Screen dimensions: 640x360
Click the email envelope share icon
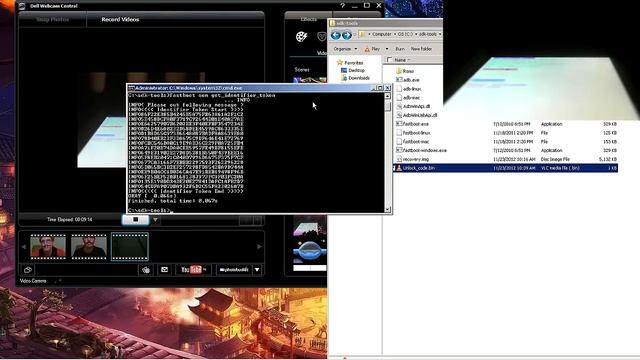[164, 269]
